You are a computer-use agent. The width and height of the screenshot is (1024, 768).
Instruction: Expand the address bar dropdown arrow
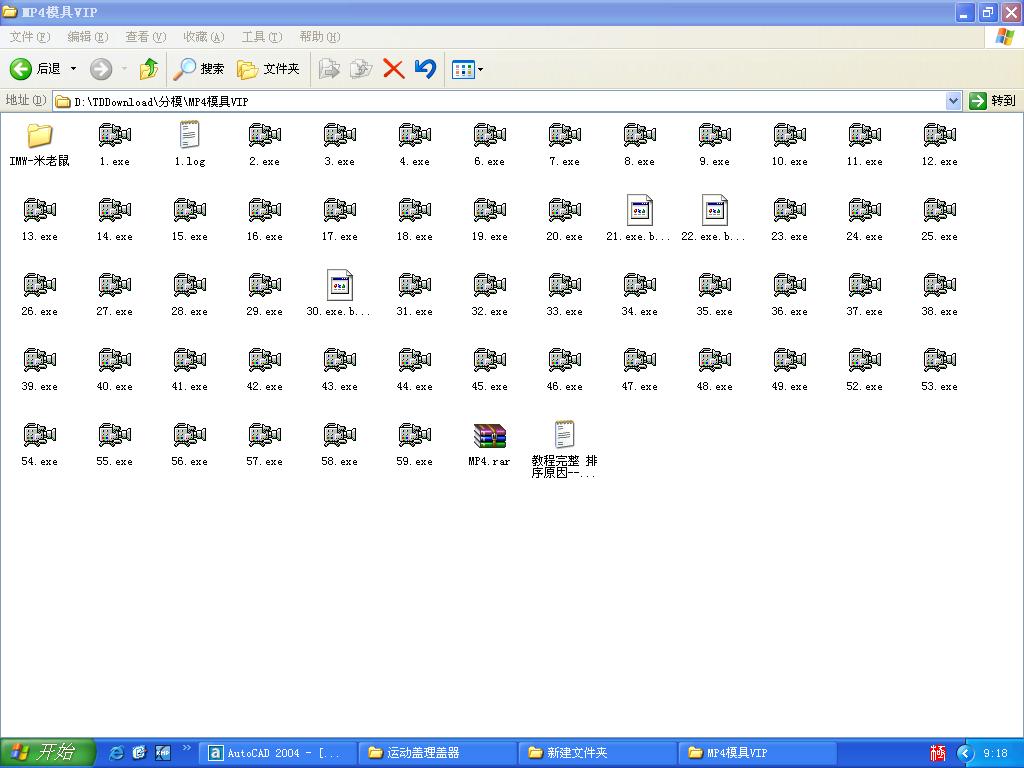(953, 101)
